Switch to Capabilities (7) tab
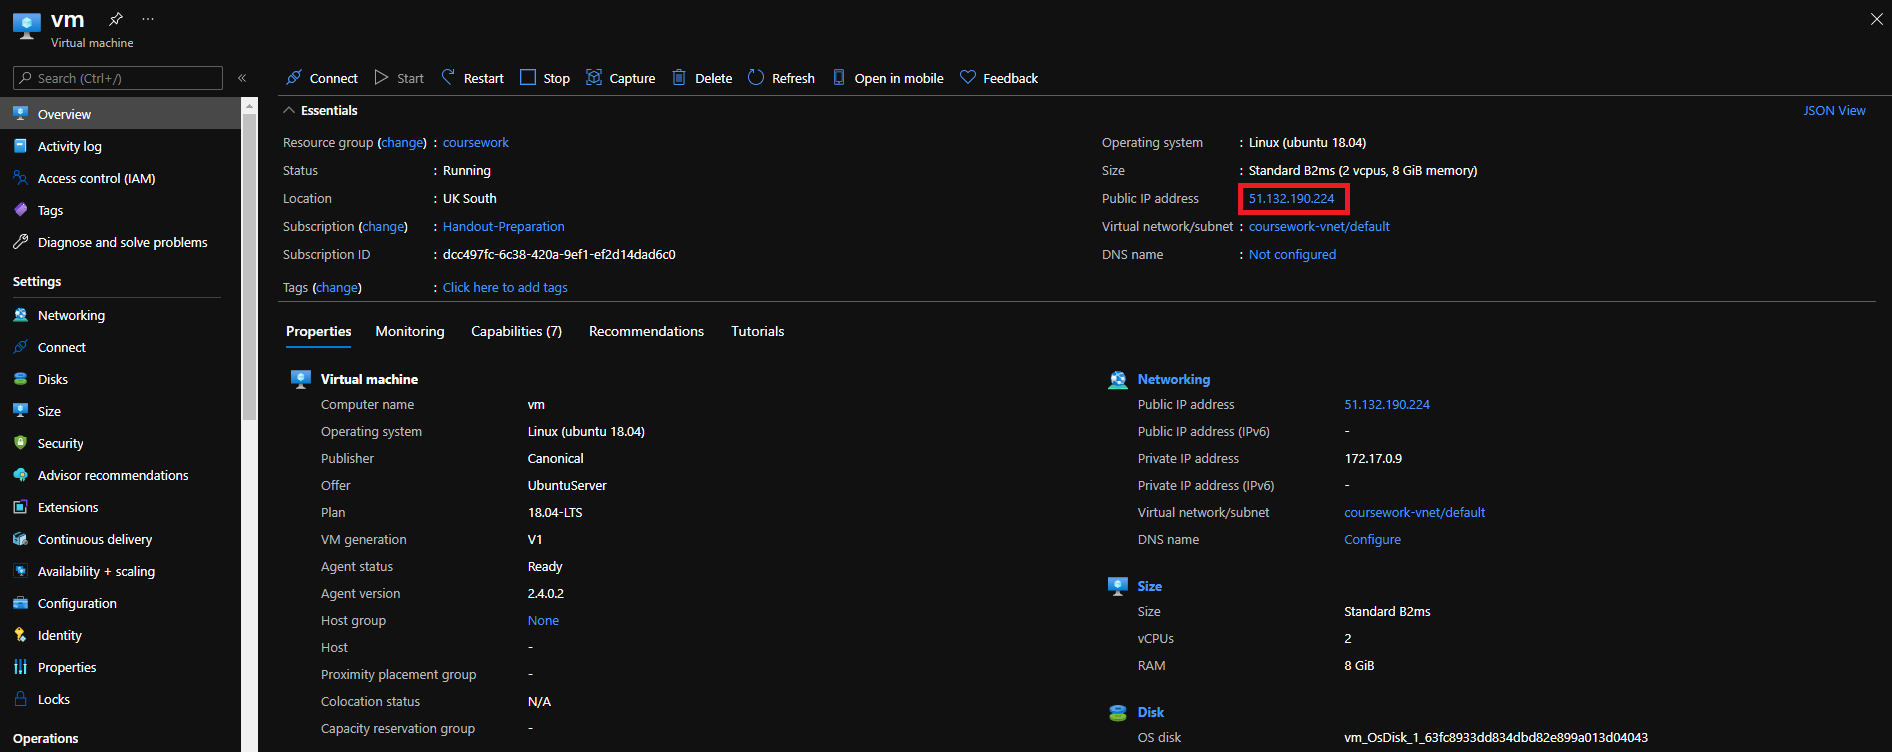This screenshot has width=1892, height=752. (x=516, y=332)
